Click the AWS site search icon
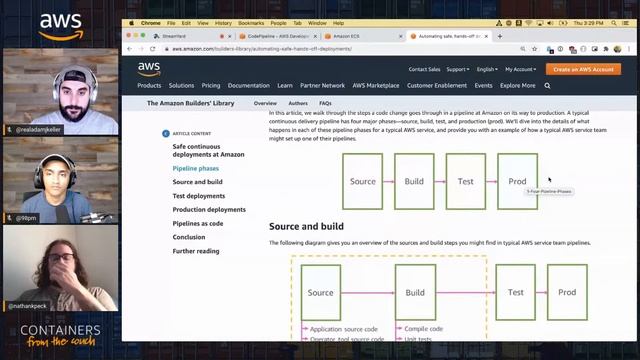 [x=547, y=86]
